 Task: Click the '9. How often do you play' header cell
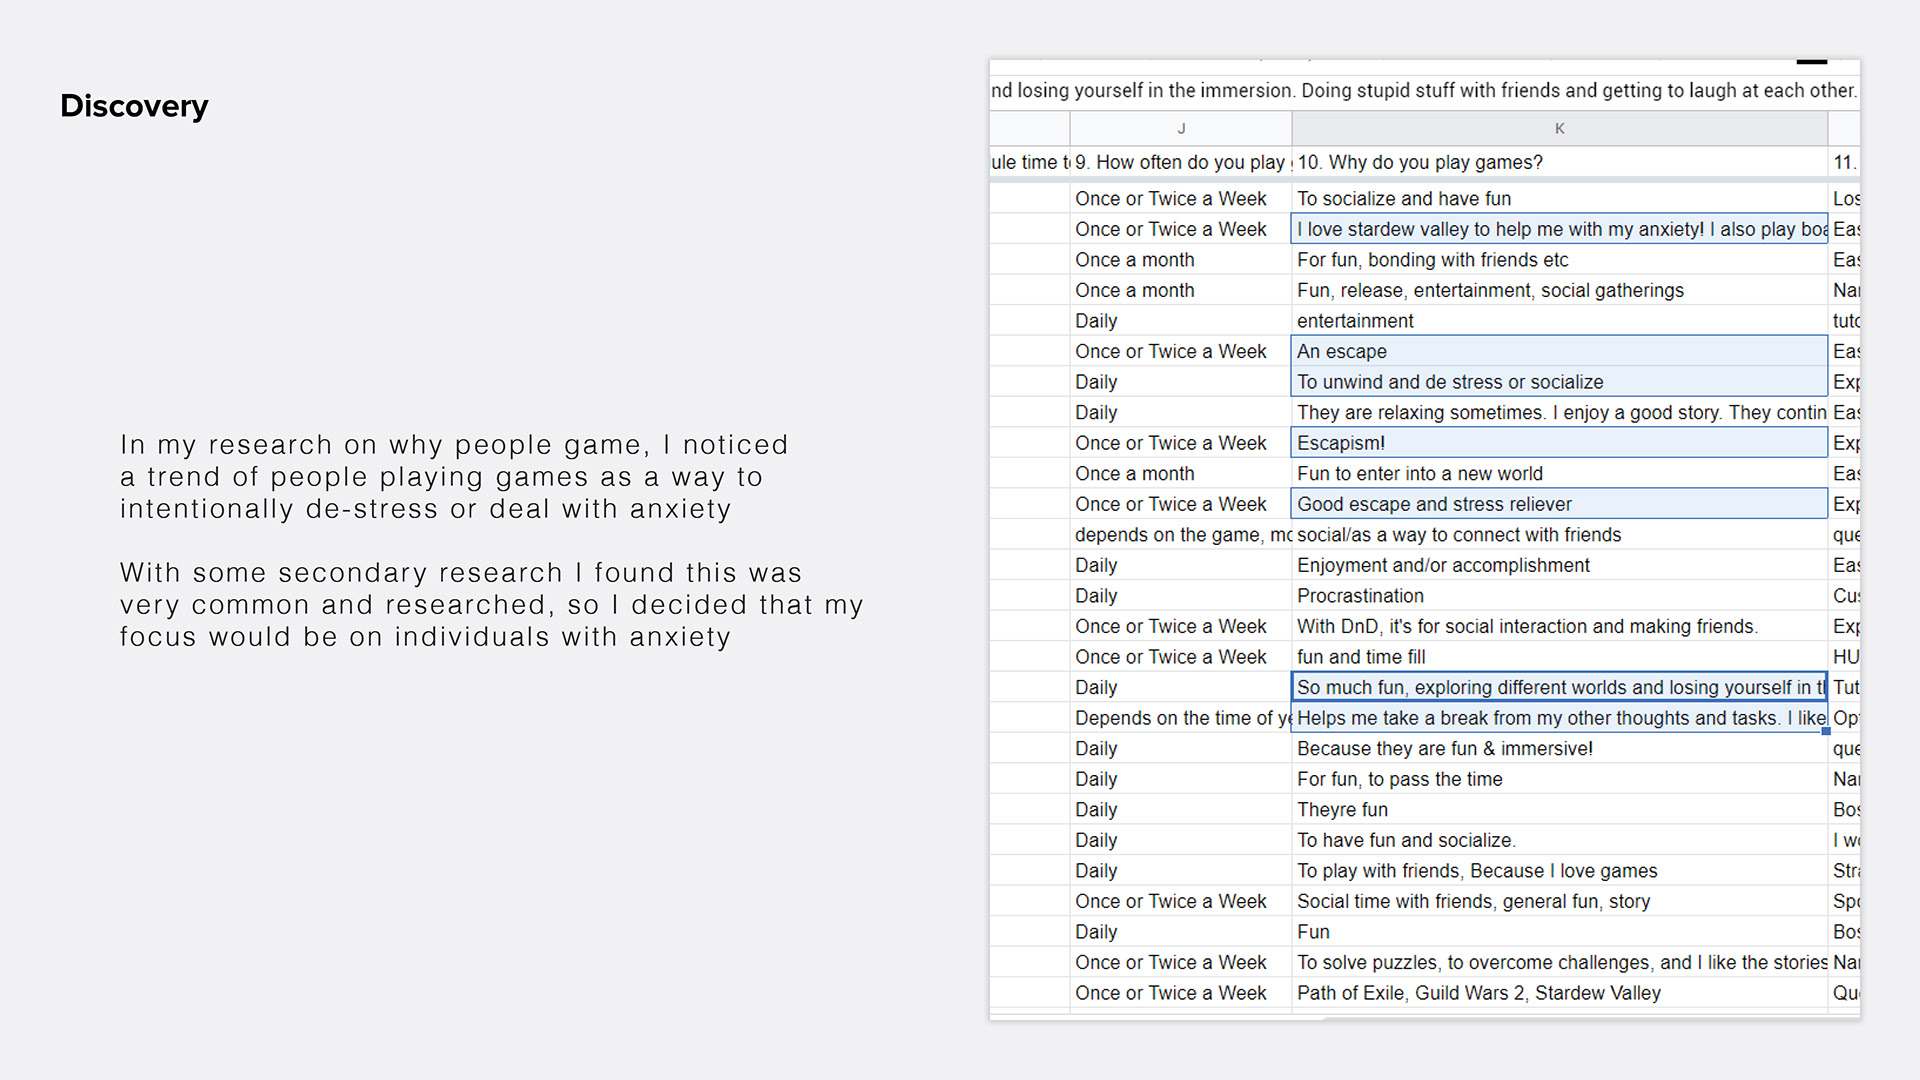click(1181, 162)
